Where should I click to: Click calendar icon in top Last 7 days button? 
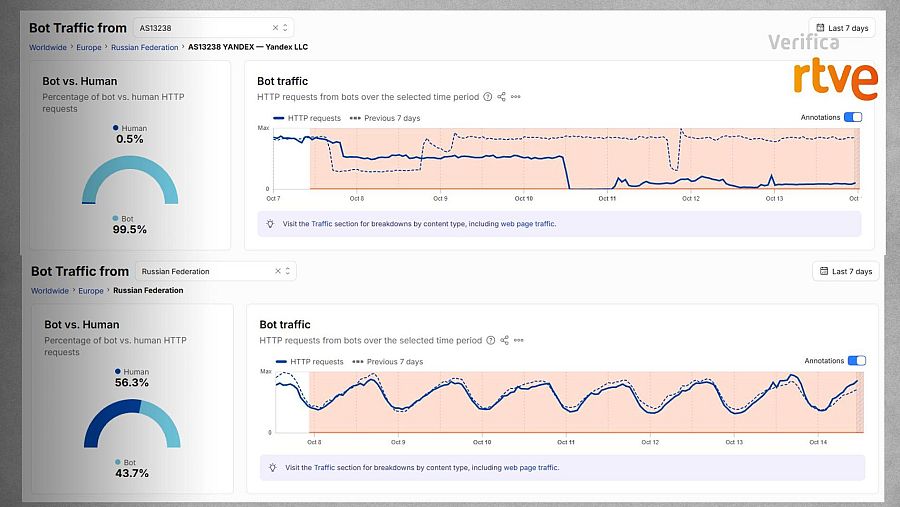pos(820,28)
